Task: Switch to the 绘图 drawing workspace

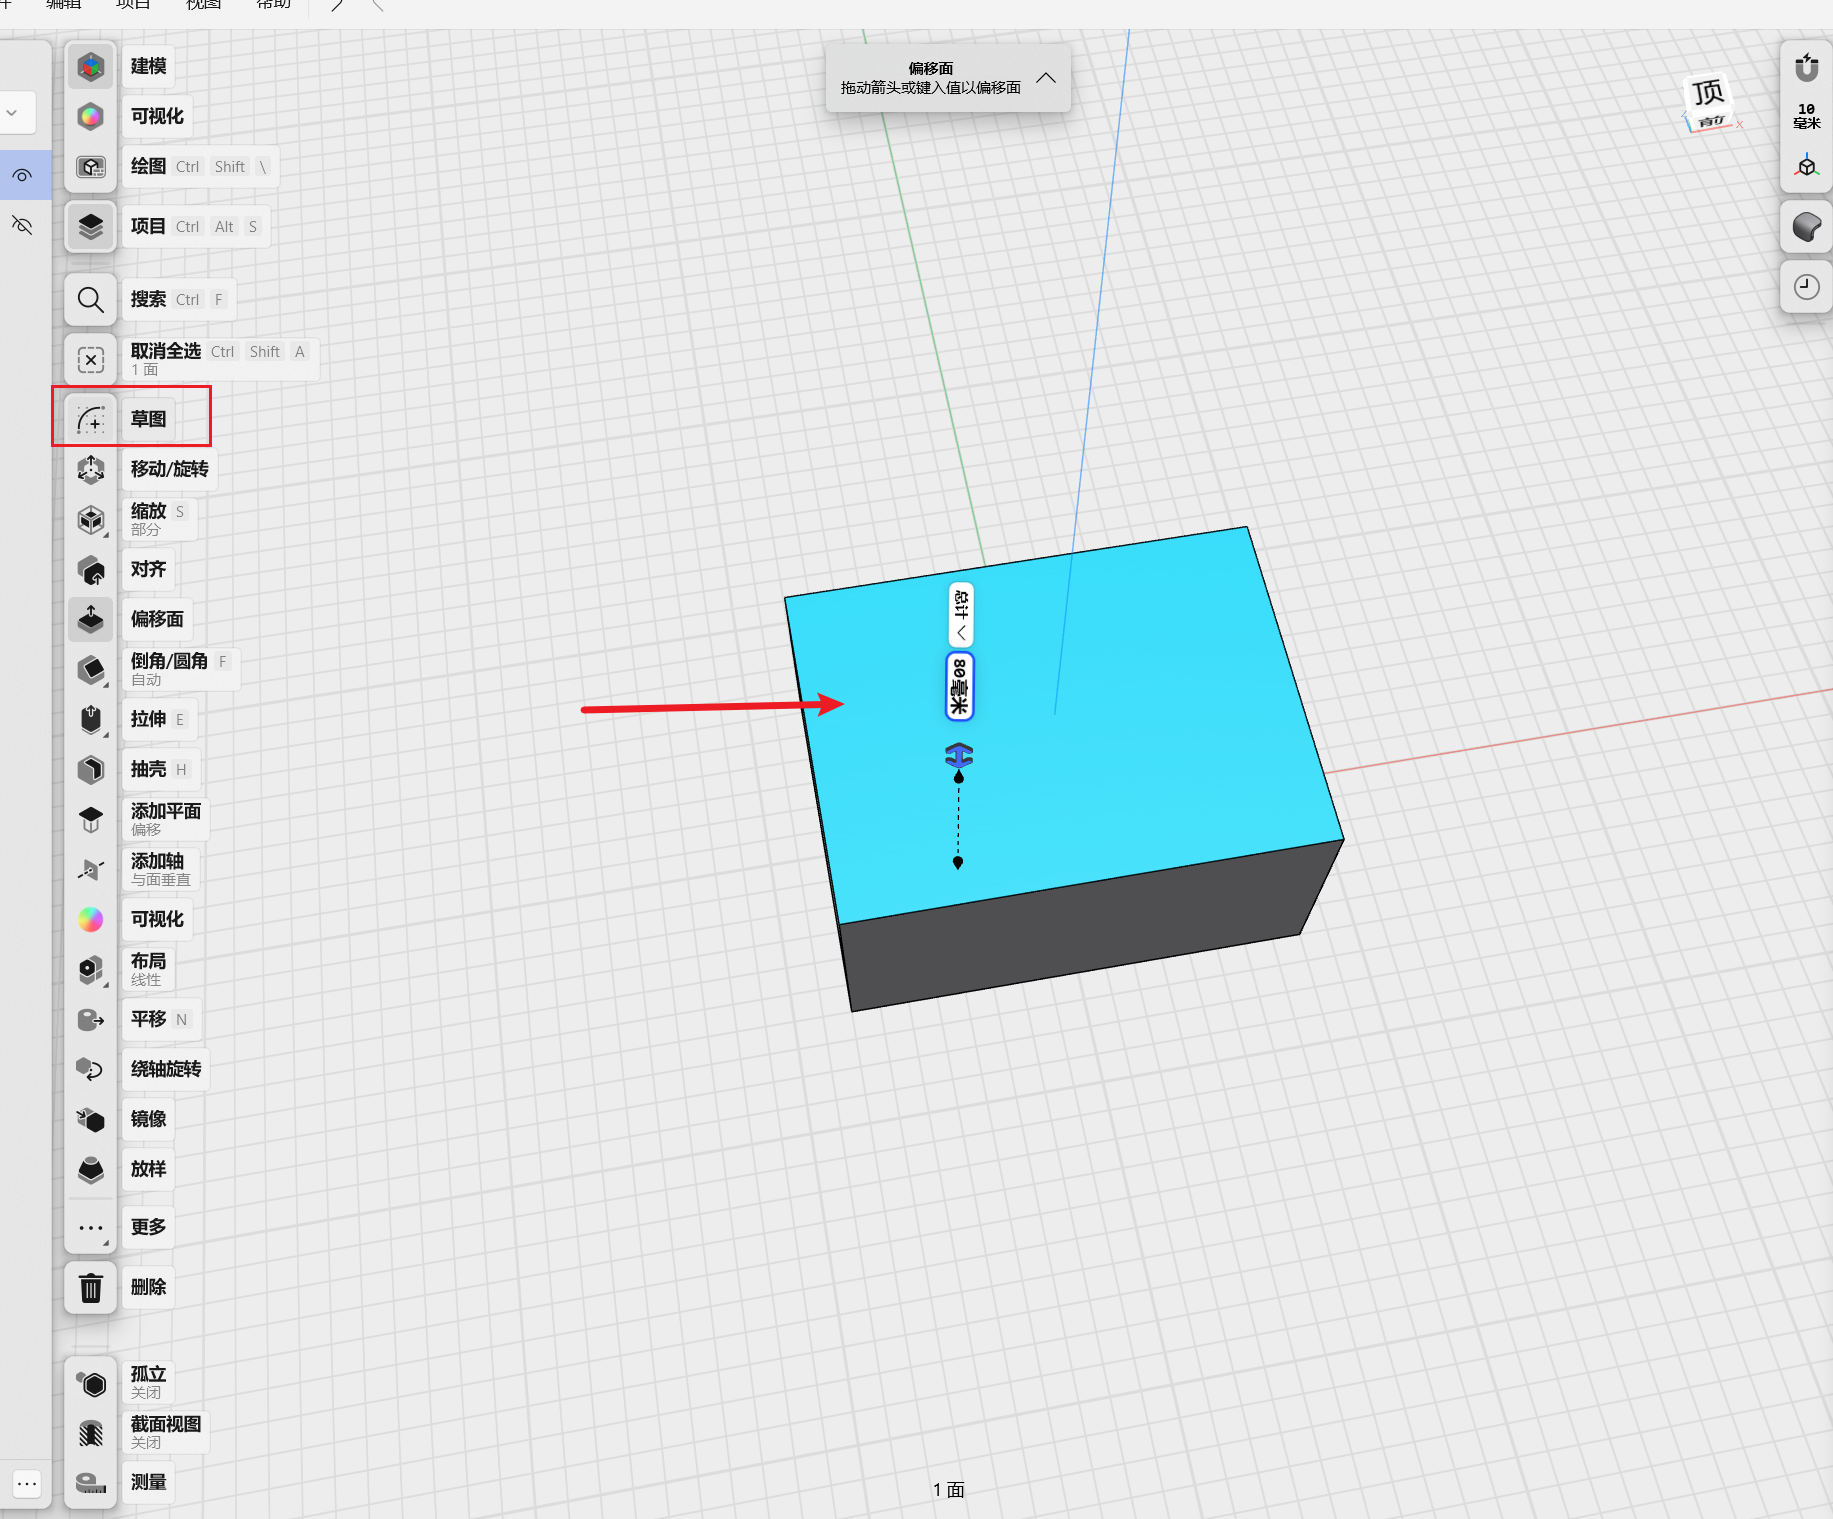Action: (x=91, y=167)
